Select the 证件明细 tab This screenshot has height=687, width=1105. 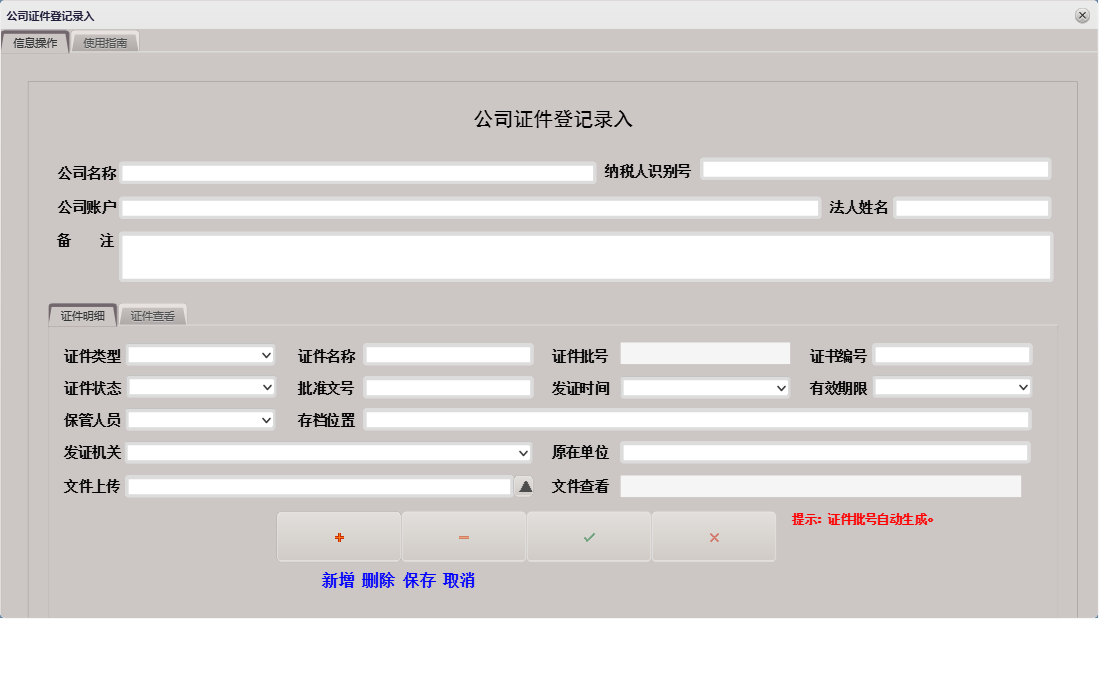pos(81,313)
